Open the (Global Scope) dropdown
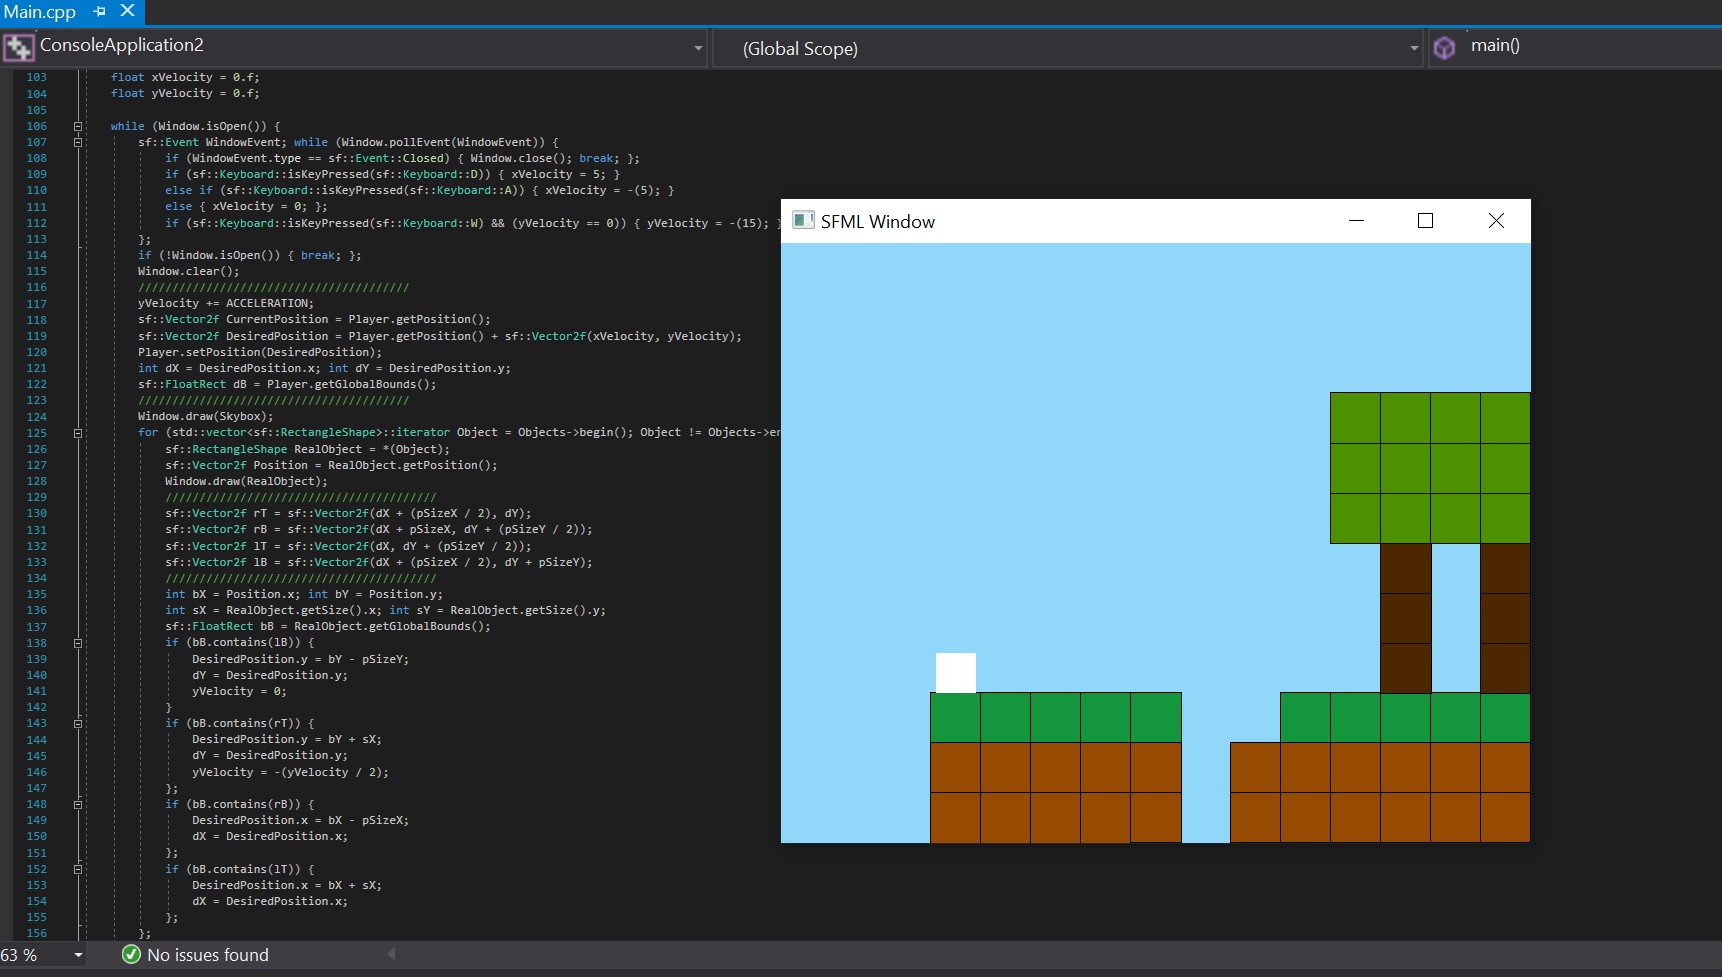The height and width of the screenshot is (977, 1722). (x=1414, y=48)
